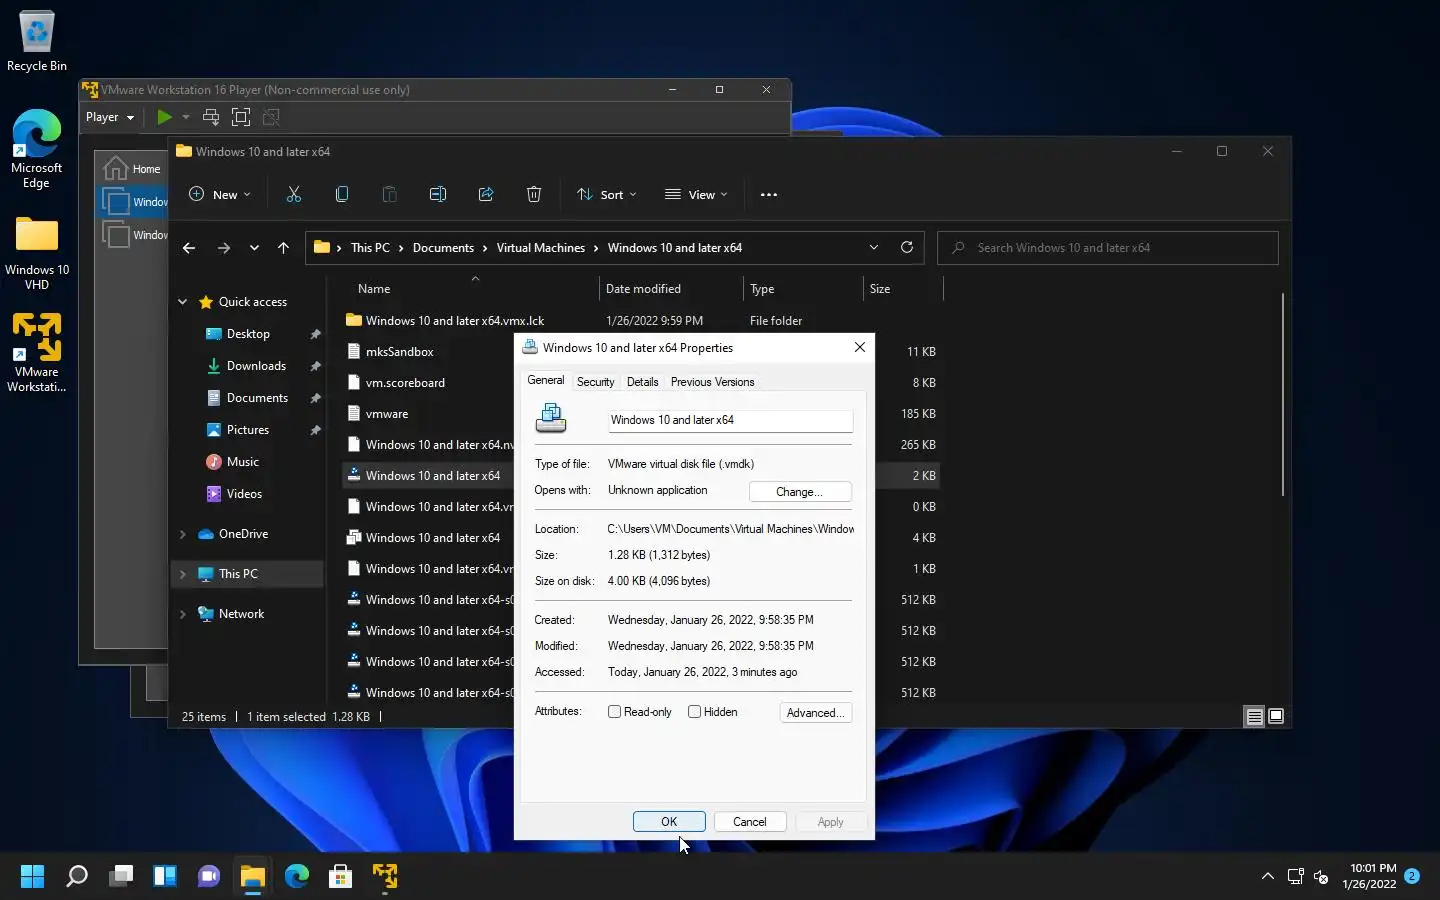Open the See more ellipsis menu
The width and height of the screenshot is (1440, 900).
pyautogui.click(x=769, y=195)
